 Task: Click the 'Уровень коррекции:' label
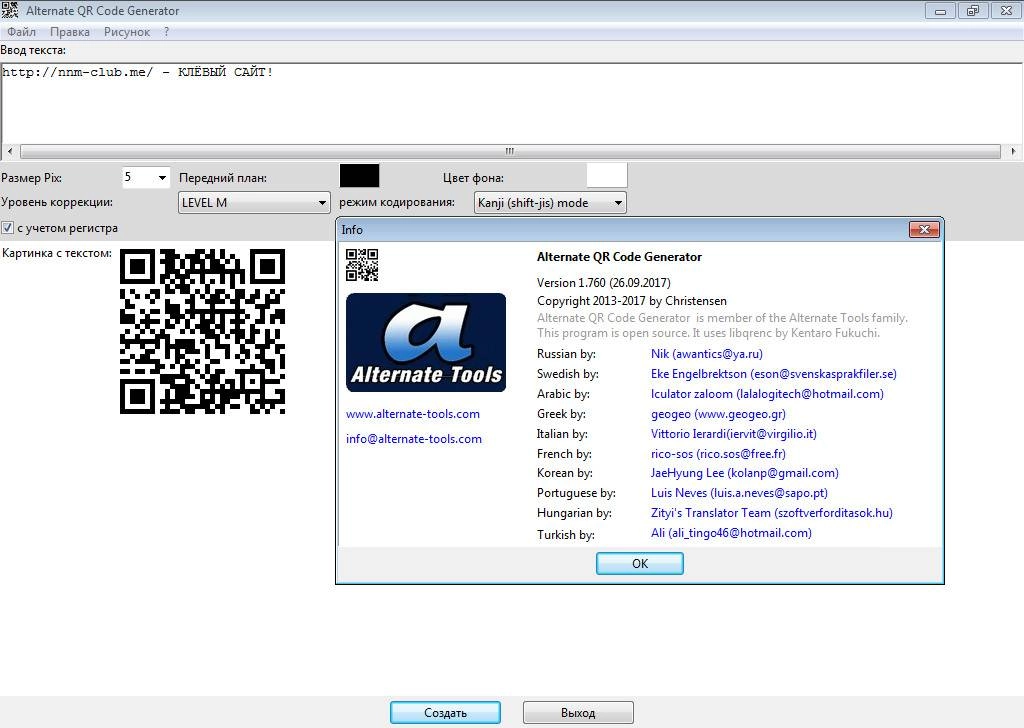(57, 202)
